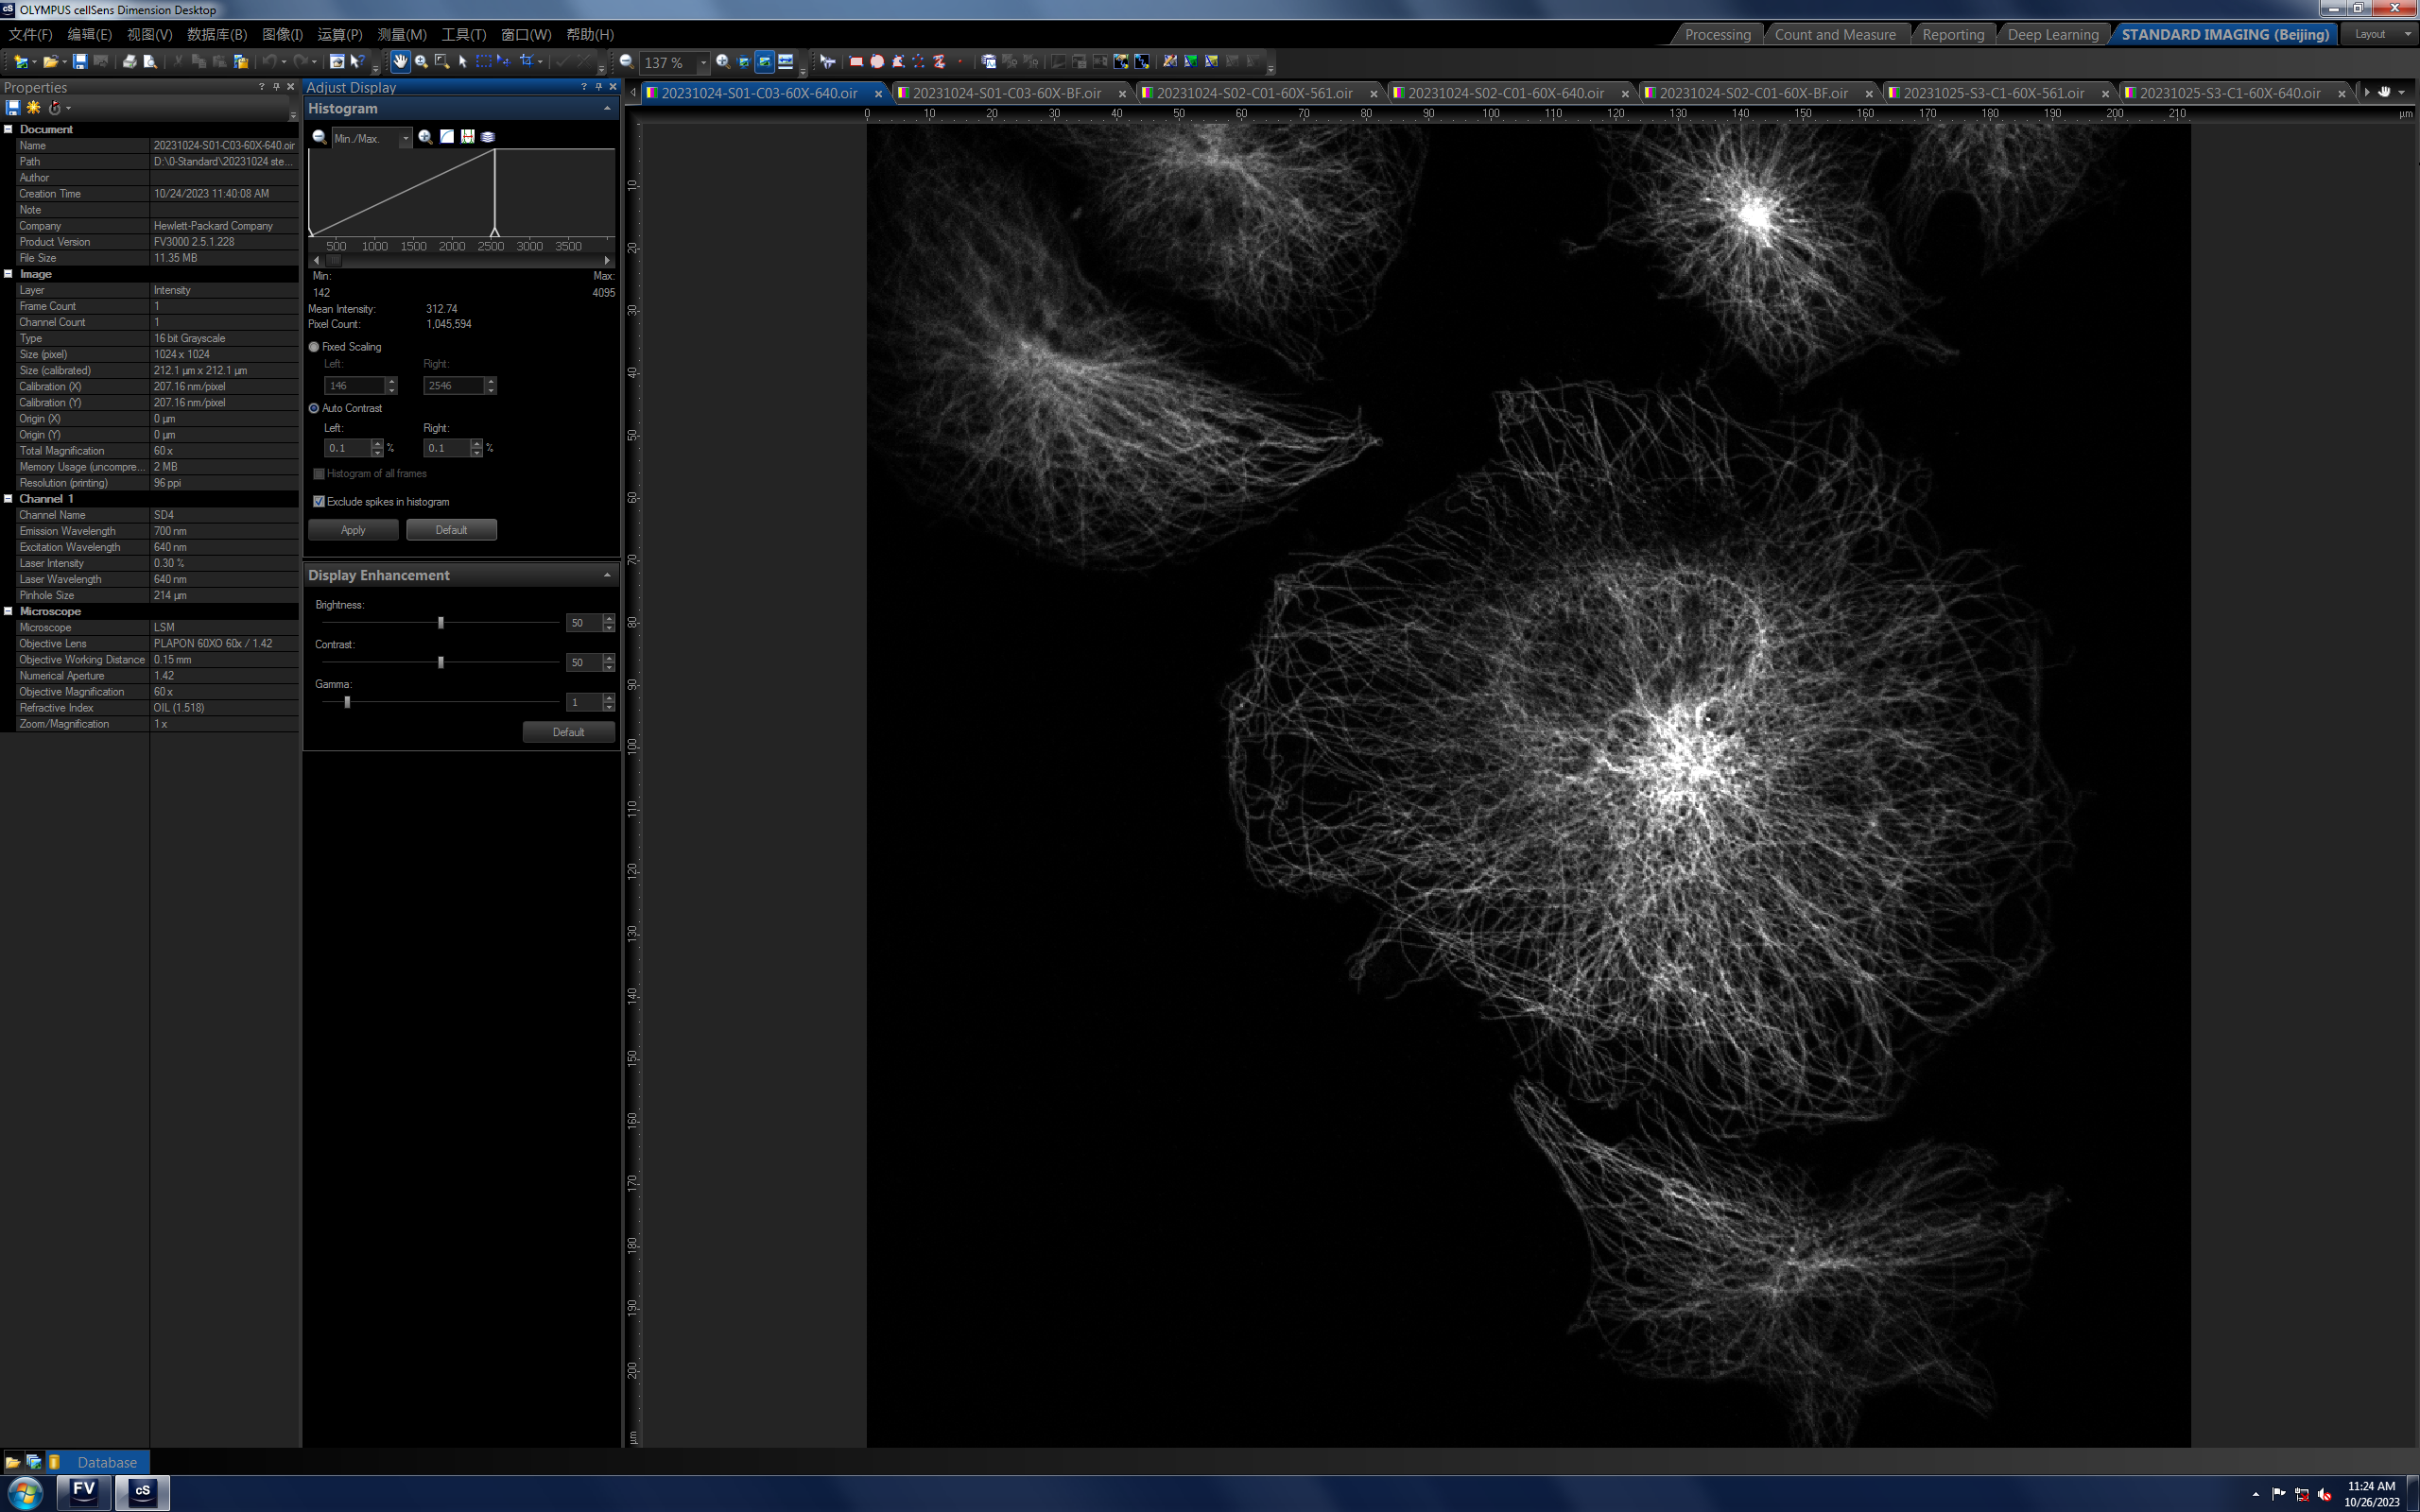The width and height of the screenshot is (2420, 1512).
Task: Click the FV app in Windows taskbar
Action: pos(84,1491)
